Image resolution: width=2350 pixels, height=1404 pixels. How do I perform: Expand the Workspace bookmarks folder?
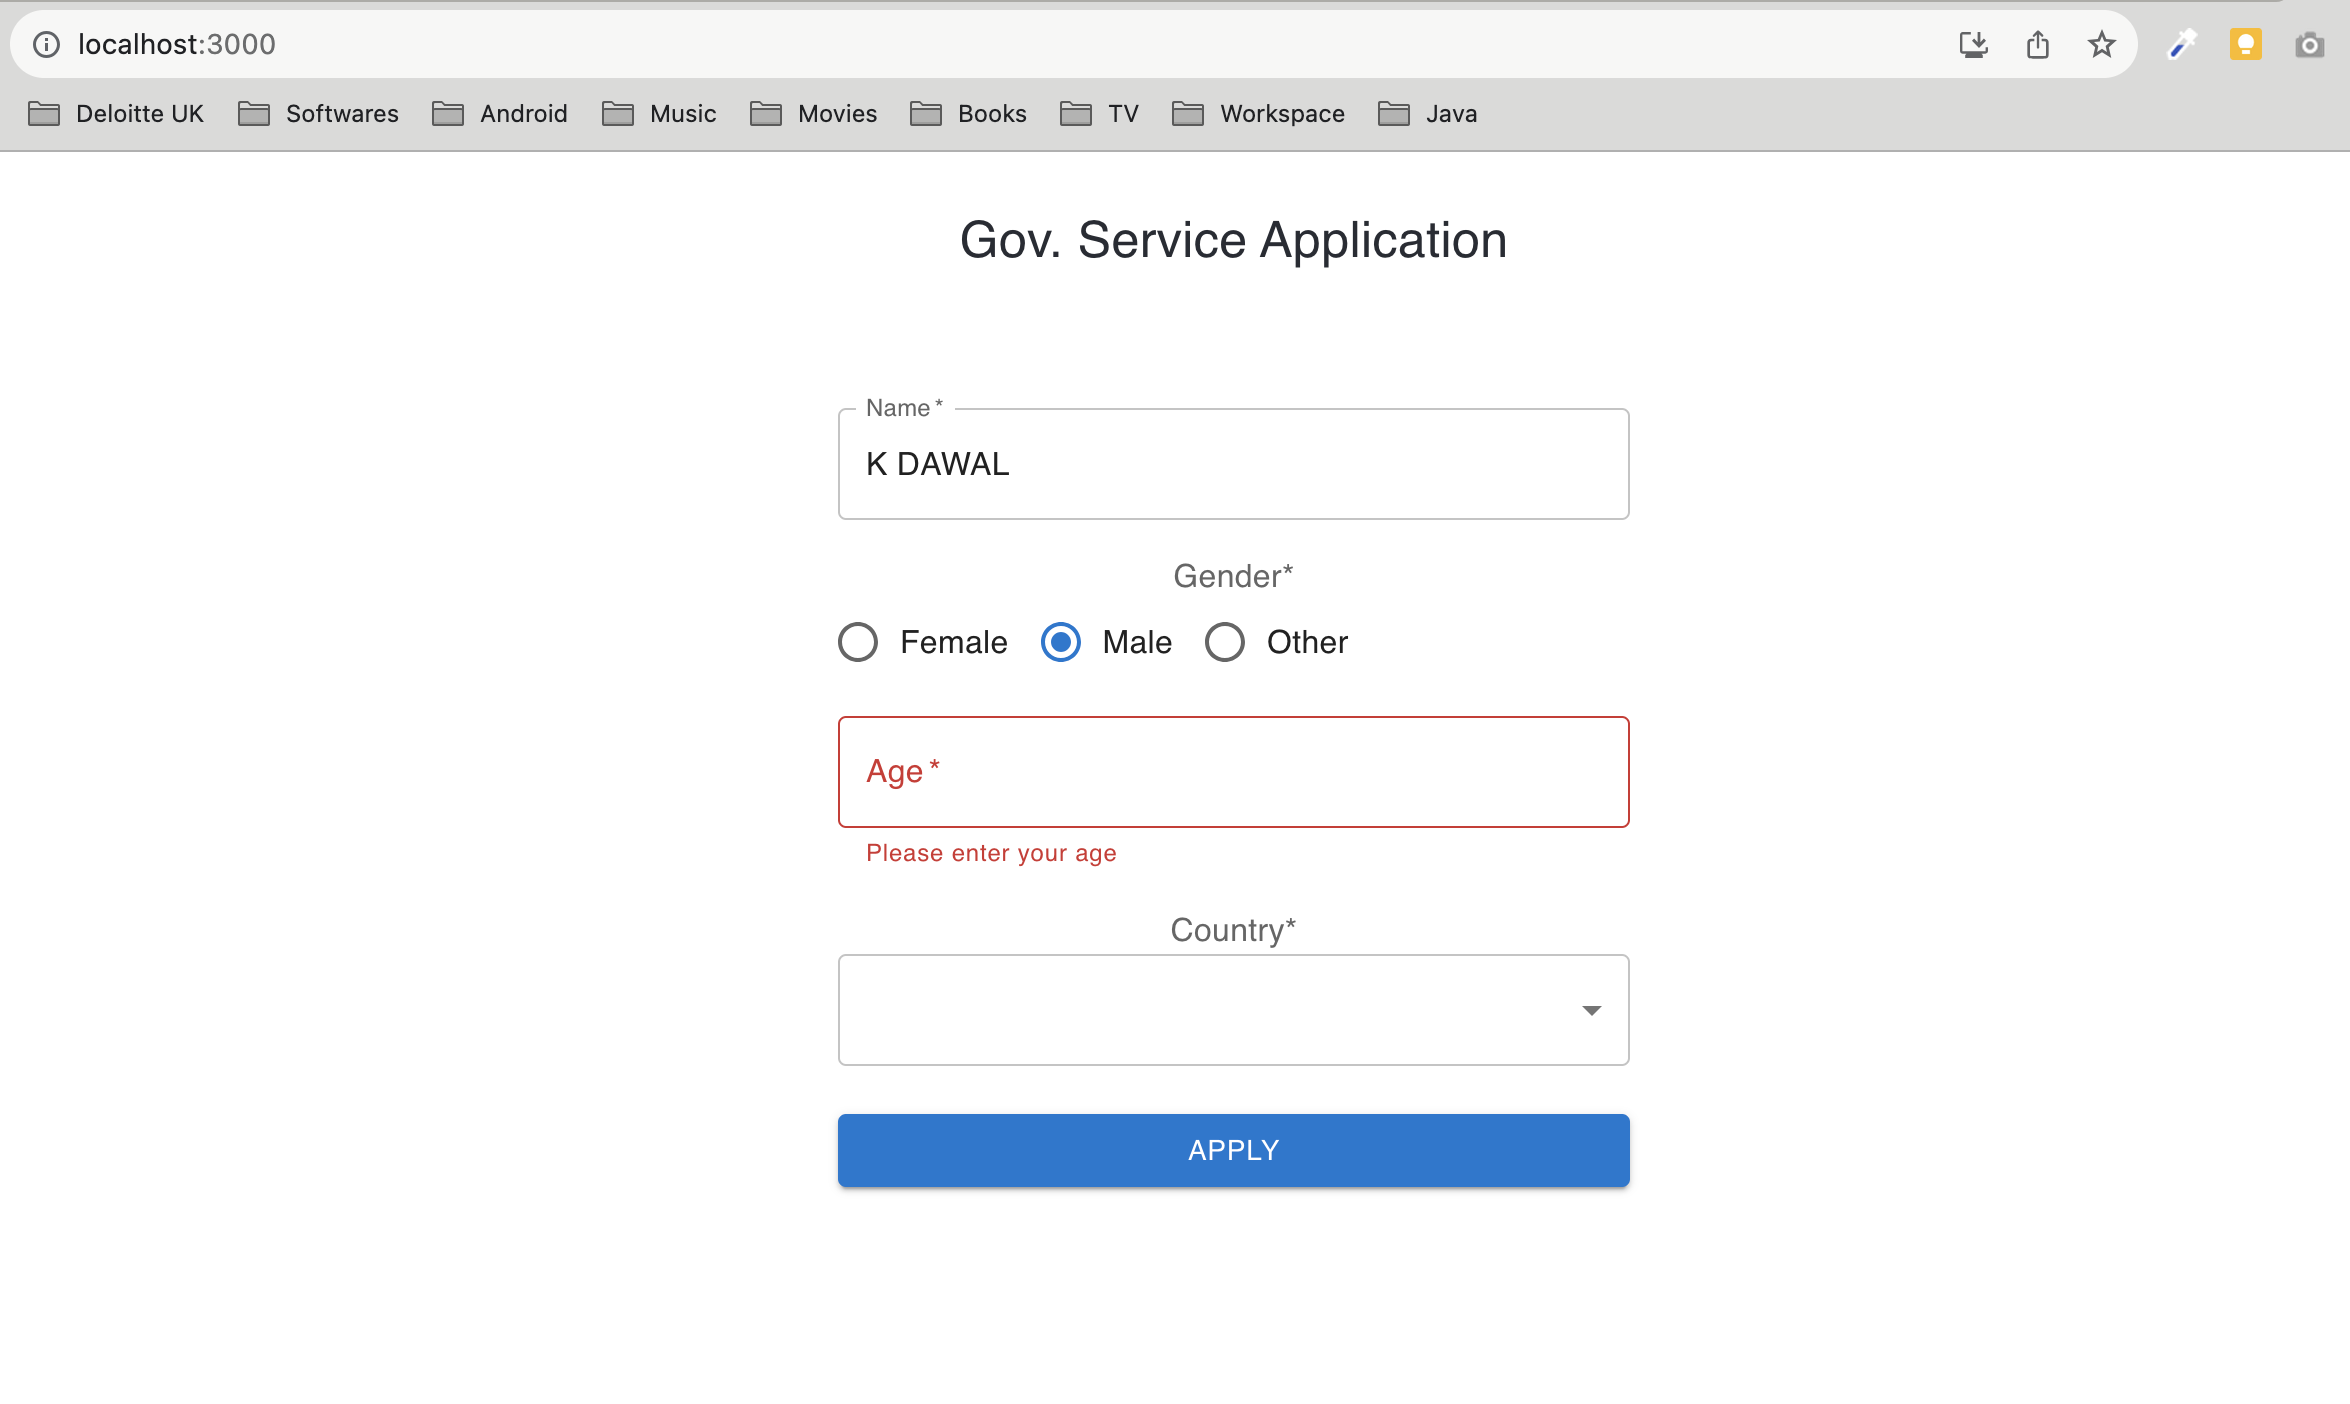click(1258, 114)
